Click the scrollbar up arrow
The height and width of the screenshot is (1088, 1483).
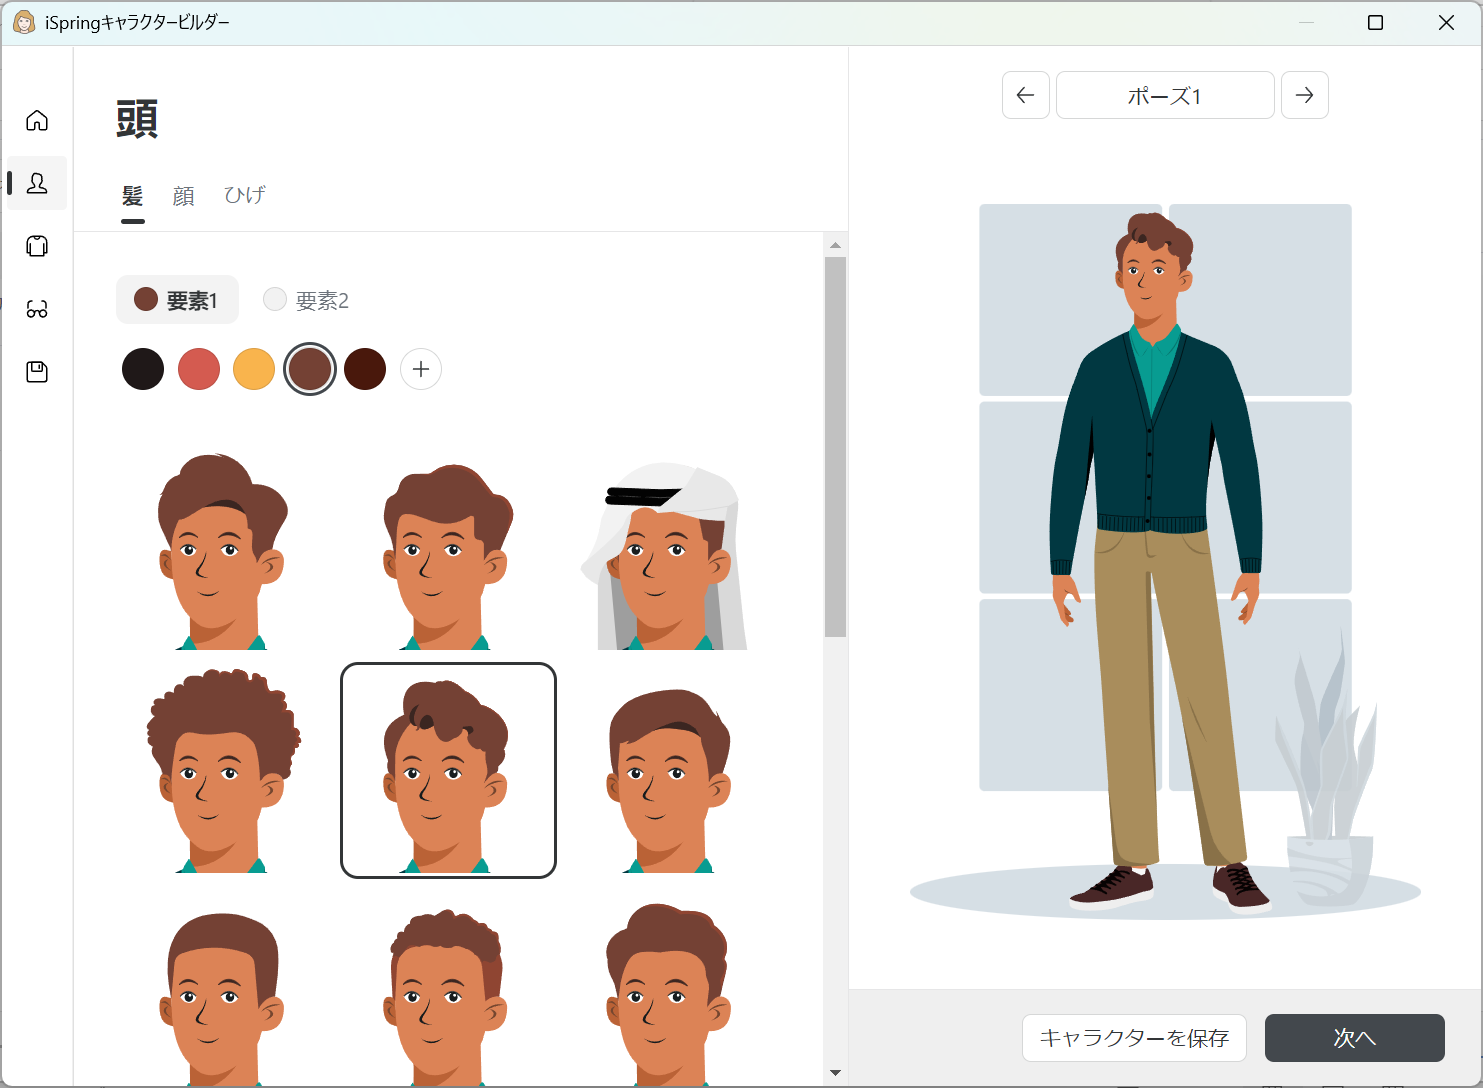835,243
